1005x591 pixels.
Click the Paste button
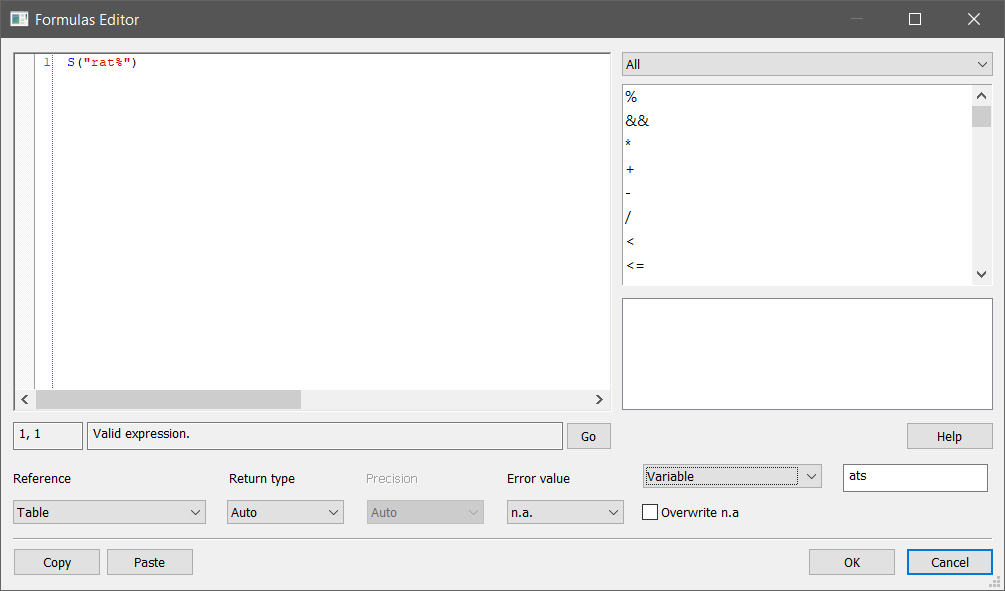click(x=149, y=562)
